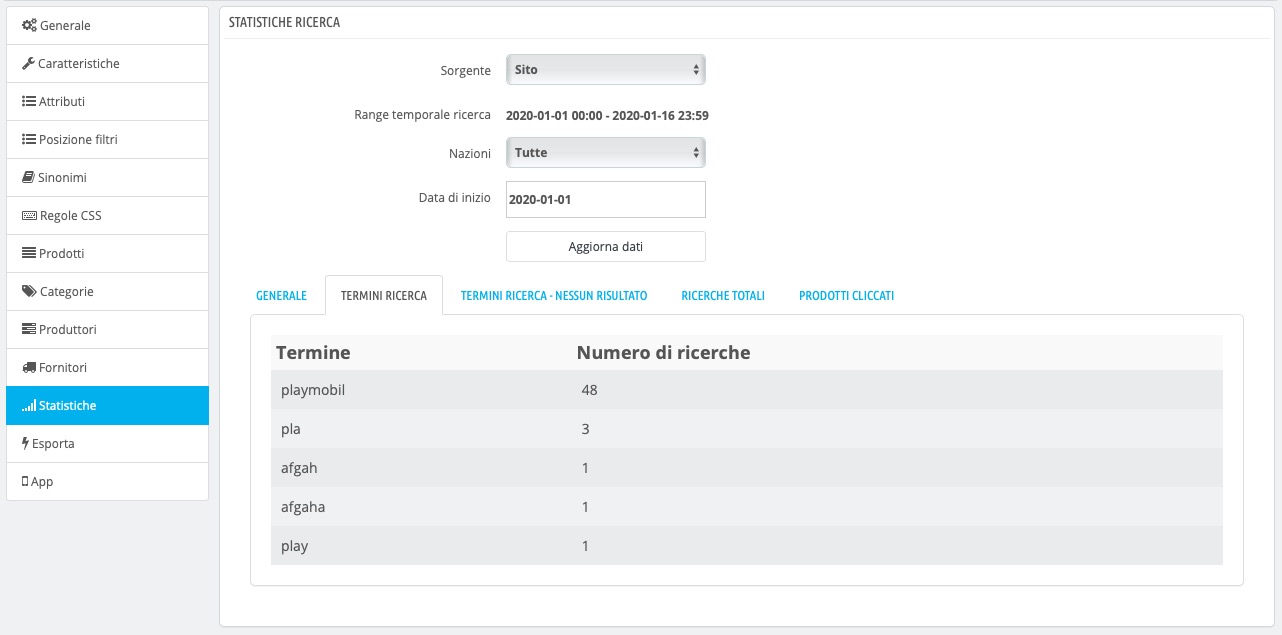Focus the Data di inizio date field

point(606,199)
